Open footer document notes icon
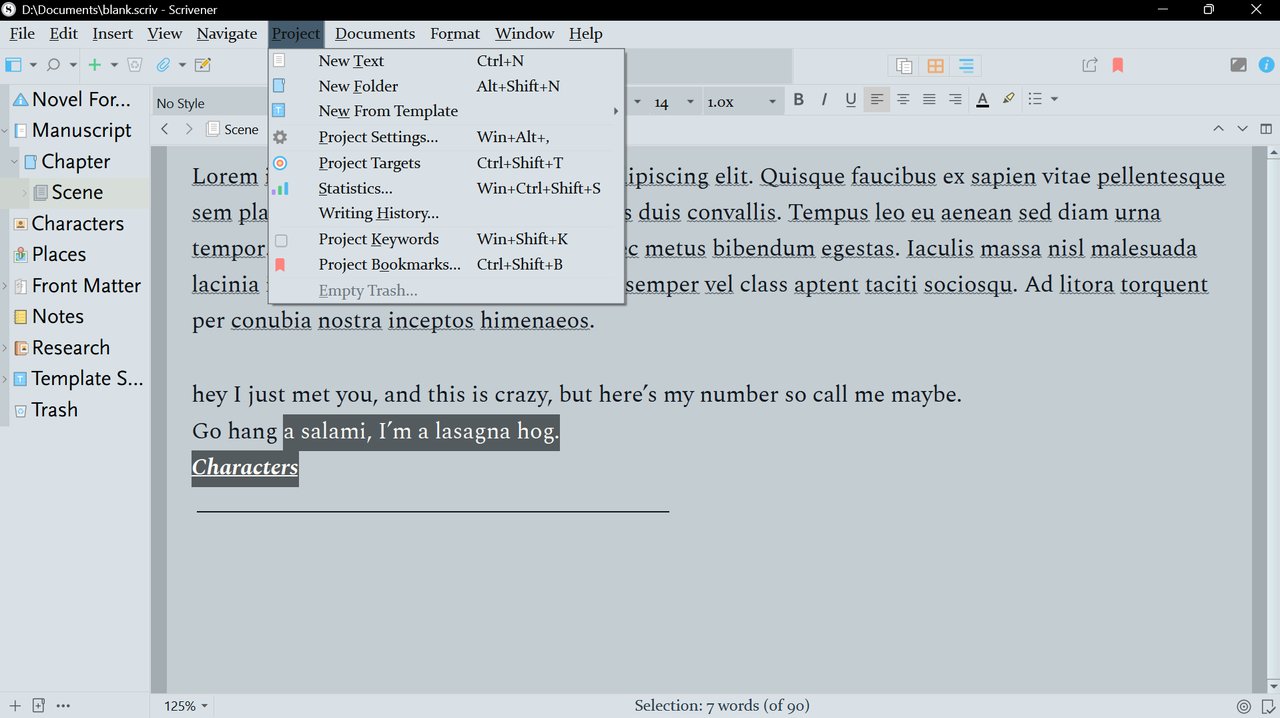The width and height of the screenshot is (1280, 718). (1268, 706)
